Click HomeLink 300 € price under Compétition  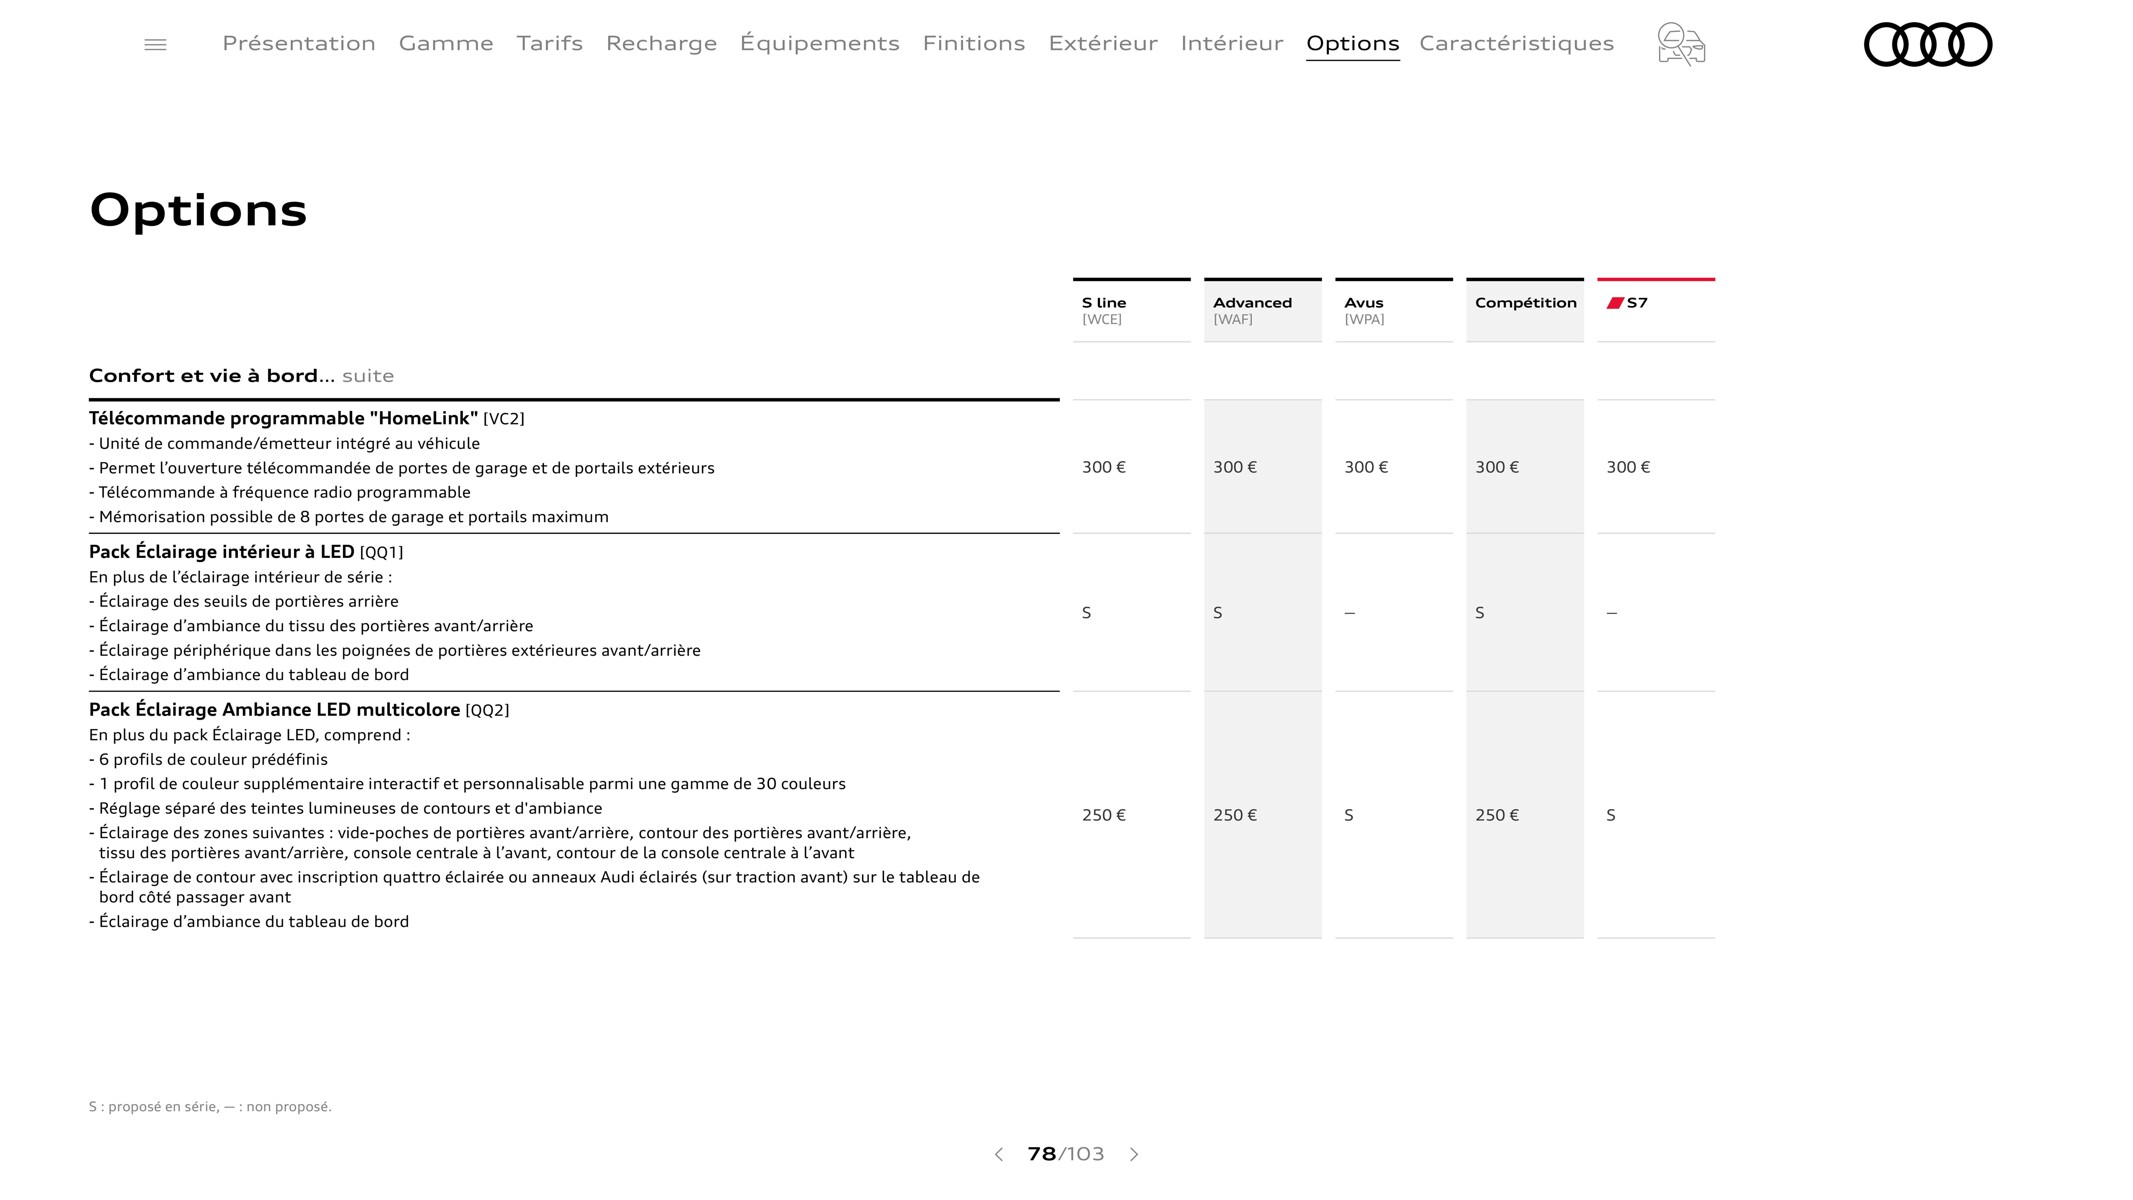point(1497,467)
